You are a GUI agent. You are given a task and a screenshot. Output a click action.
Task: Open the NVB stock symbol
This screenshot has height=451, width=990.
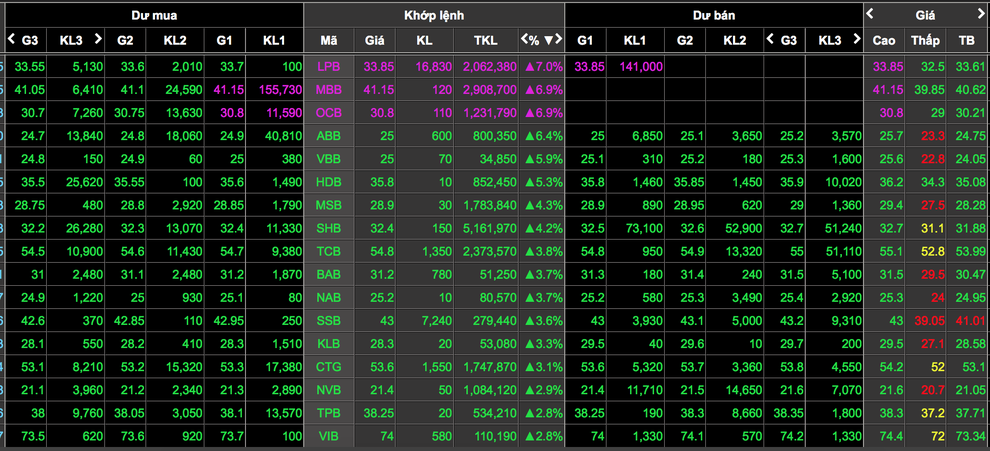coord(328,389)
